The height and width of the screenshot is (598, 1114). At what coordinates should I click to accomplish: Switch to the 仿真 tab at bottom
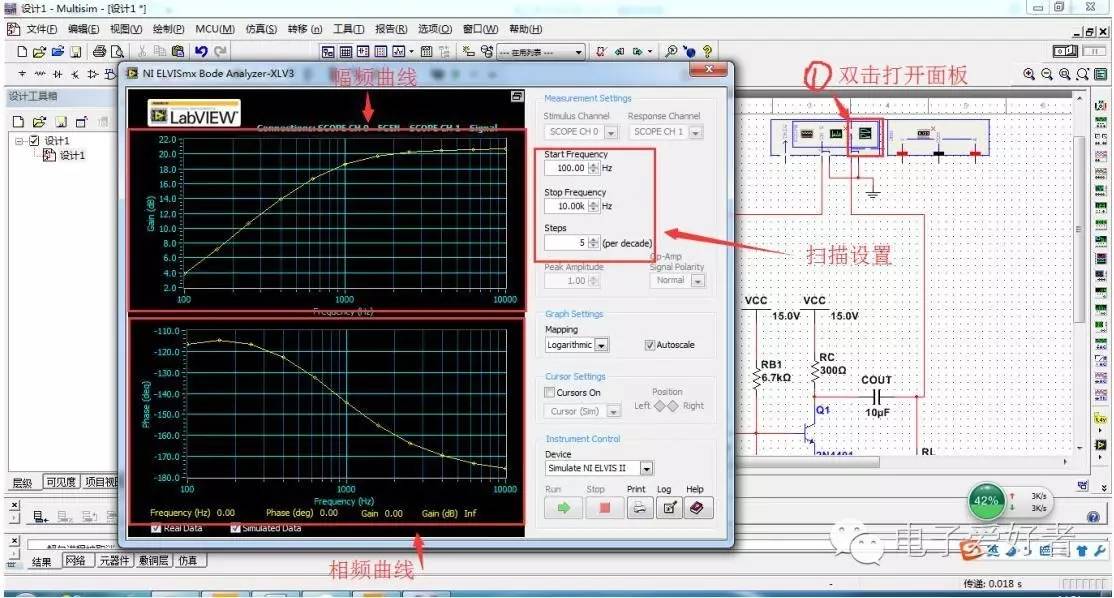(x=188, y=560)
